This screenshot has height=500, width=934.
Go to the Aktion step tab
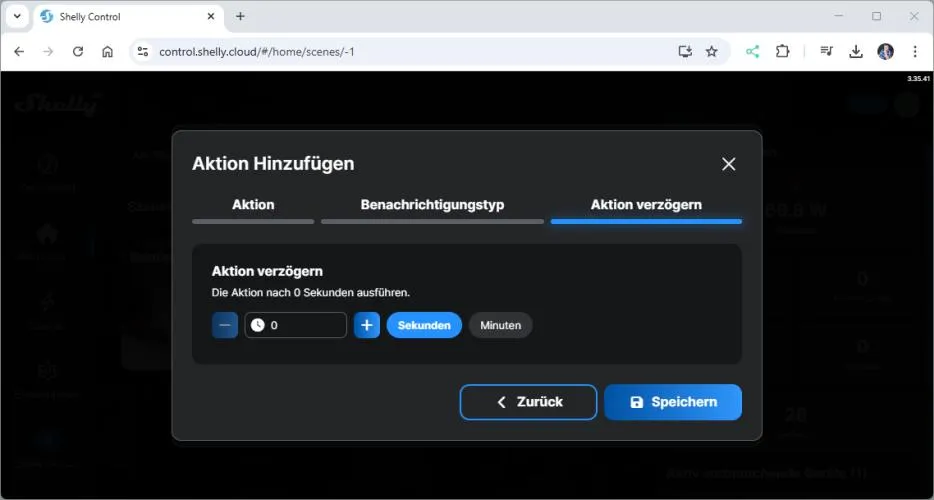click(x=253, y=205)
